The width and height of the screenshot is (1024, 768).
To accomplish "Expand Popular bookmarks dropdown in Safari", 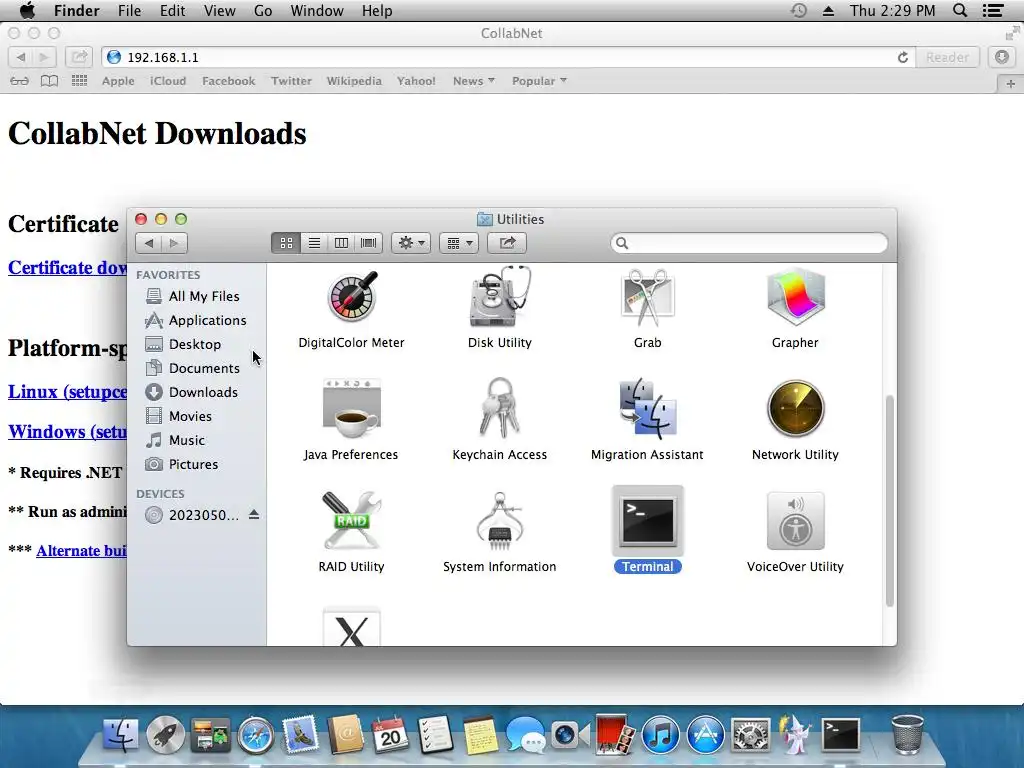I will [539, 81].
